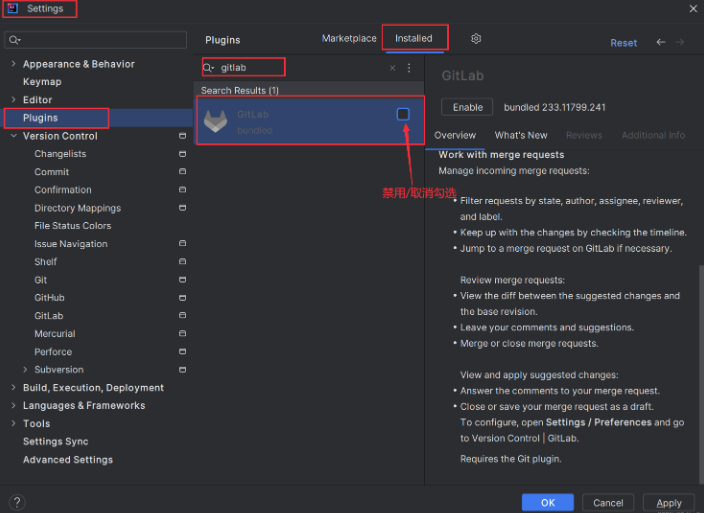The image size is (704, 513).
Task: Select the File Status Colors item
Action: pyautogui.click(x=73, y=225)
